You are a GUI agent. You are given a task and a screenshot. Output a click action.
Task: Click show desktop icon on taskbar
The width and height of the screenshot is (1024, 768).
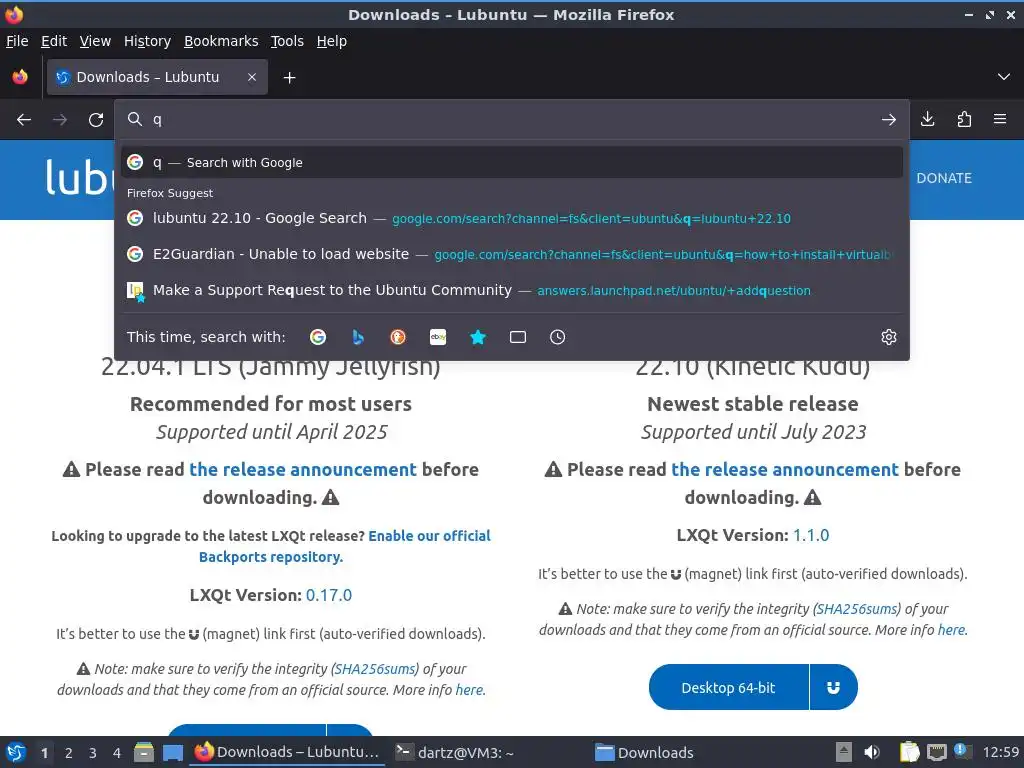coord(173,752)
